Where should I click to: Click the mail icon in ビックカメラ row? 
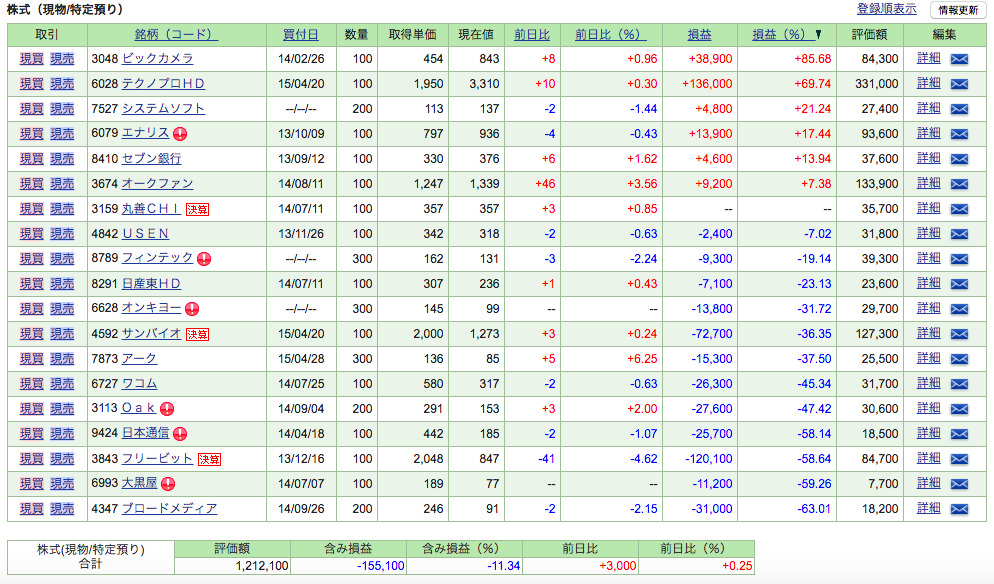pyautogui.click(x=959, y=59)
